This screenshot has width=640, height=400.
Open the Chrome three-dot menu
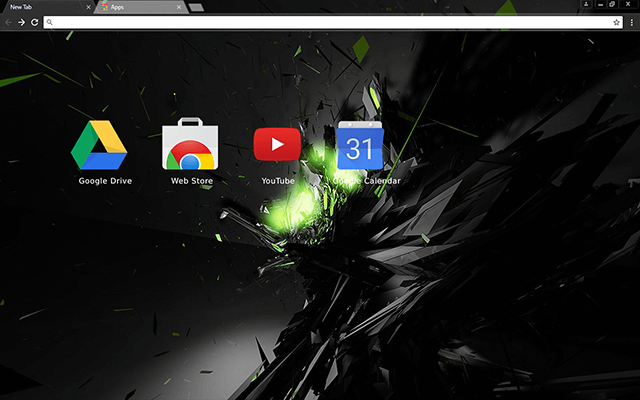pos(632,22)
